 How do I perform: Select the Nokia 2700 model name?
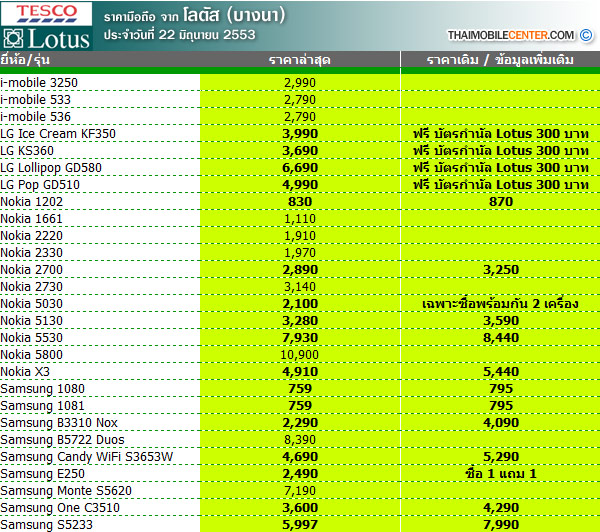(31, 269)
